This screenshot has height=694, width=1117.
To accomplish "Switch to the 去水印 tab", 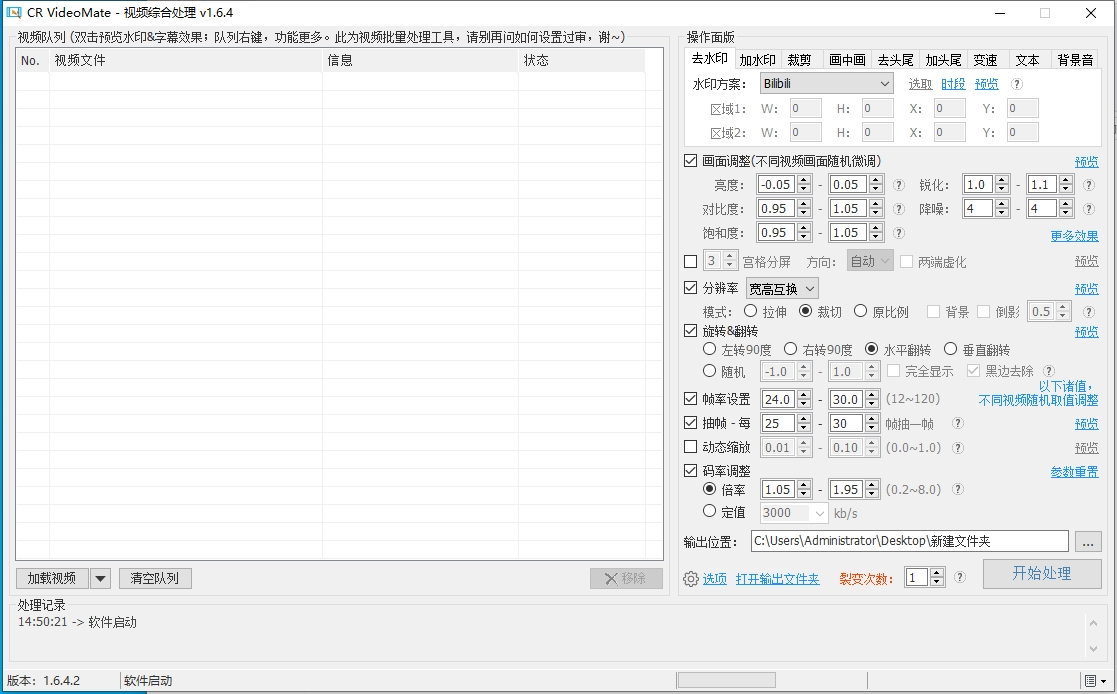I will [710, 58].
